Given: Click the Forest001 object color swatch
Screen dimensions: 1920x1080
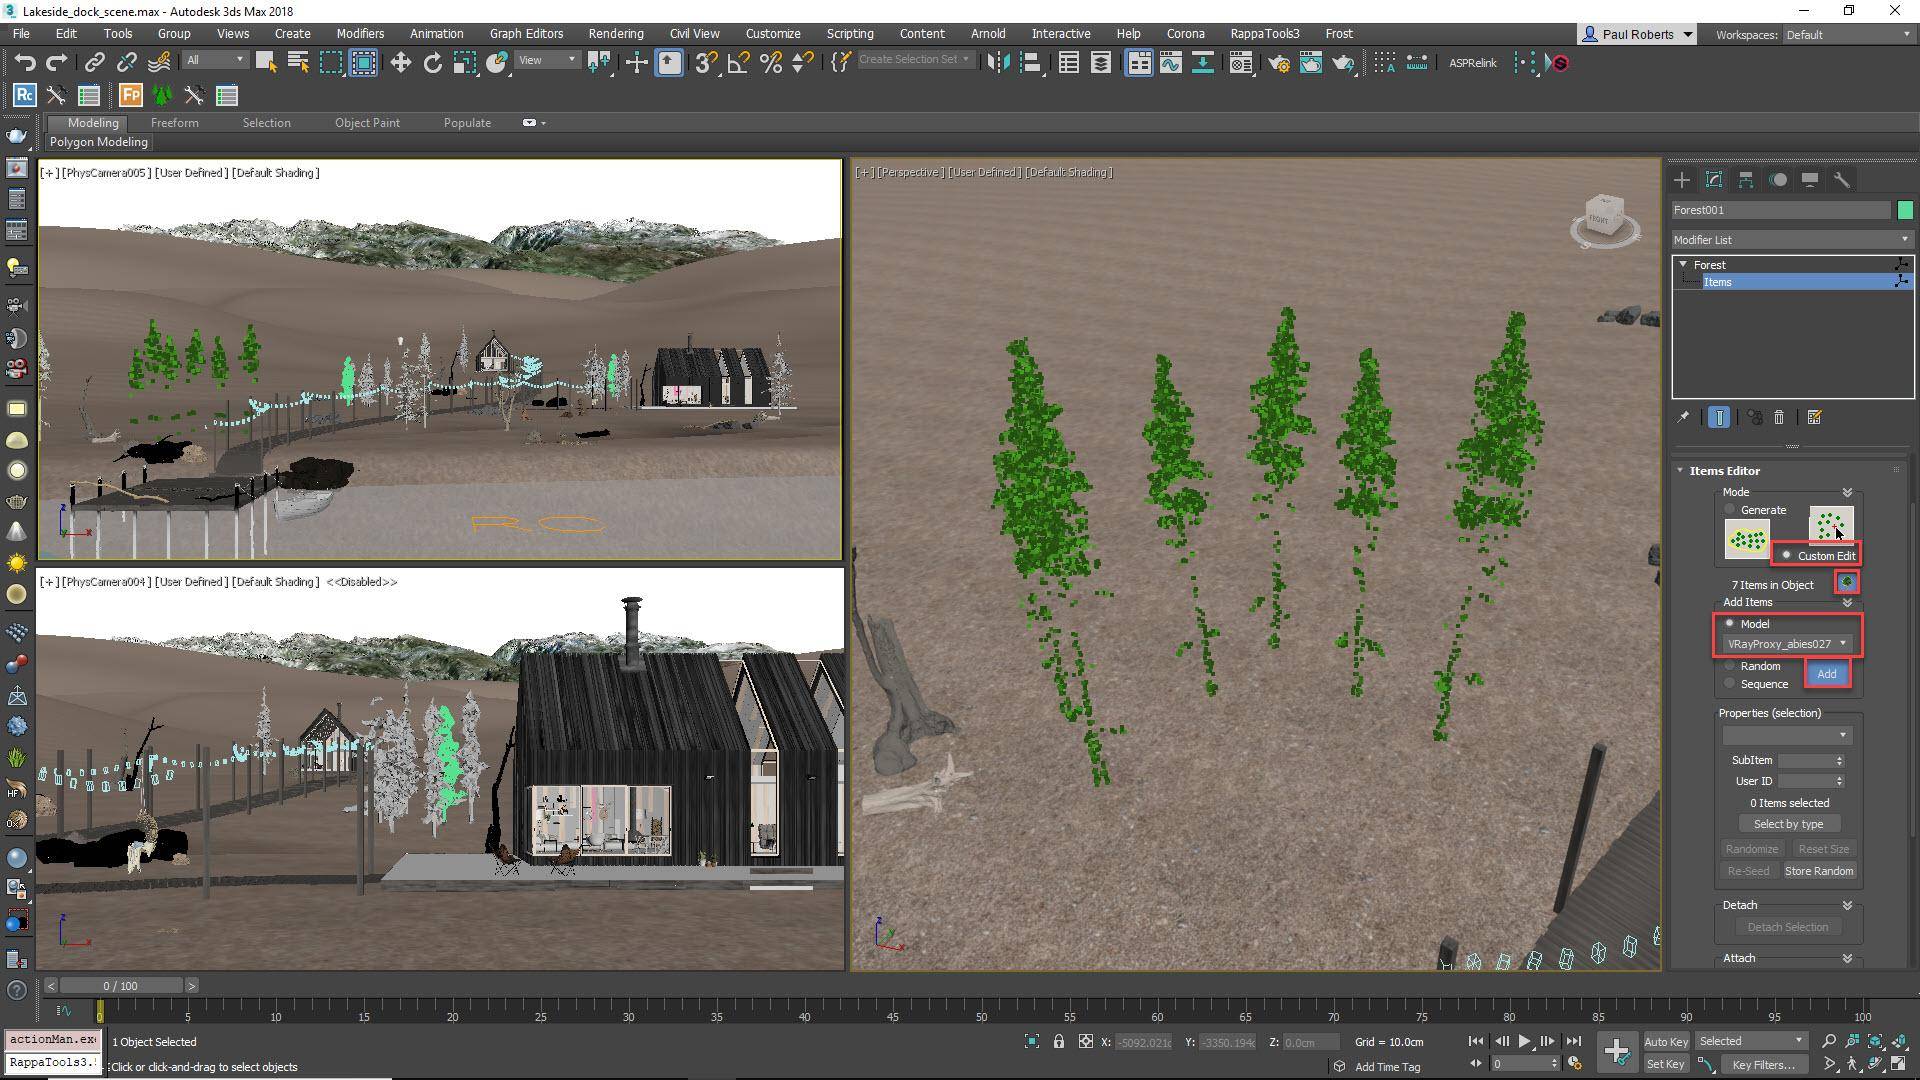Looking at the screenshot, I should pos(1905,210).
